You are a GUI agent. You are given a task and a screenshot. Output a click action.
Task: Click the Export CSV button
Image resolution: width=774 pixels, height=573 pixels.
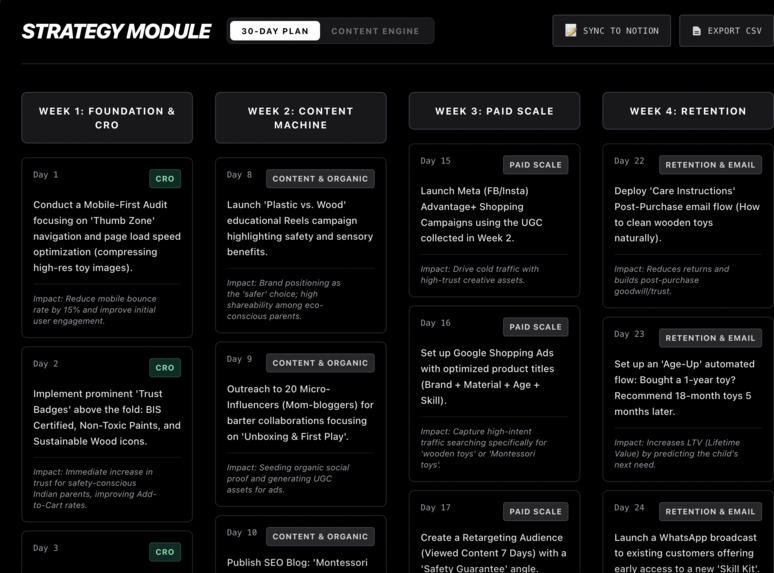pos(727,31)
